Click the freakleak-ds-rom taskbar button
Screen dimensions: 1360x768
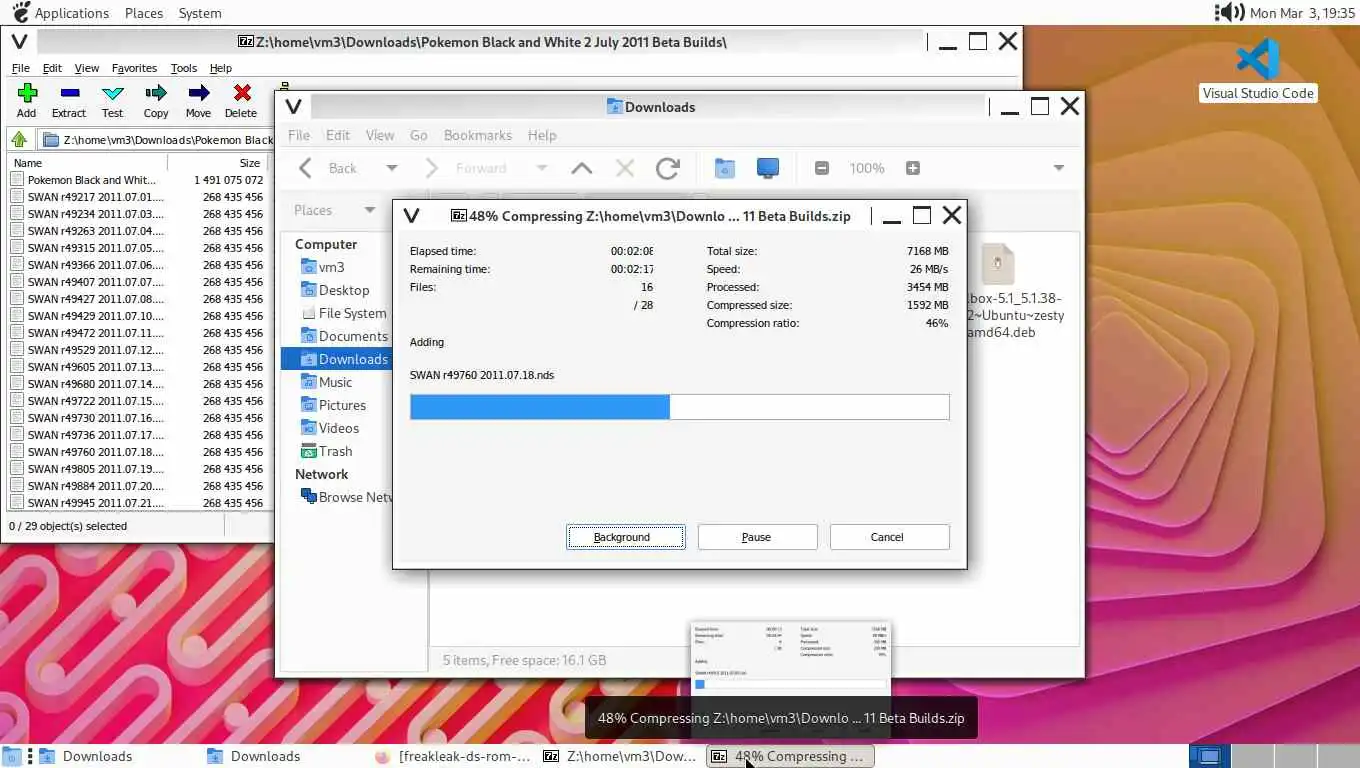click(x=454, y=756)
